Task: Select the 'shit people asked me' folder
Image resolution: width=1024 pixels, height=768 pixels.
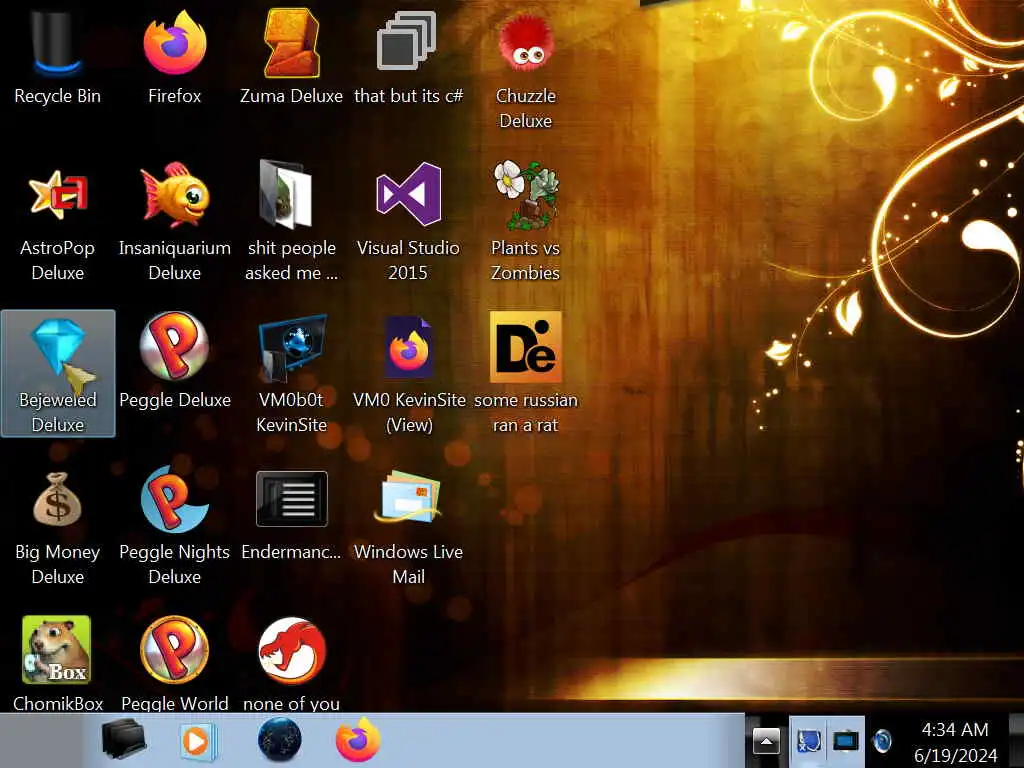Action: 287,195
